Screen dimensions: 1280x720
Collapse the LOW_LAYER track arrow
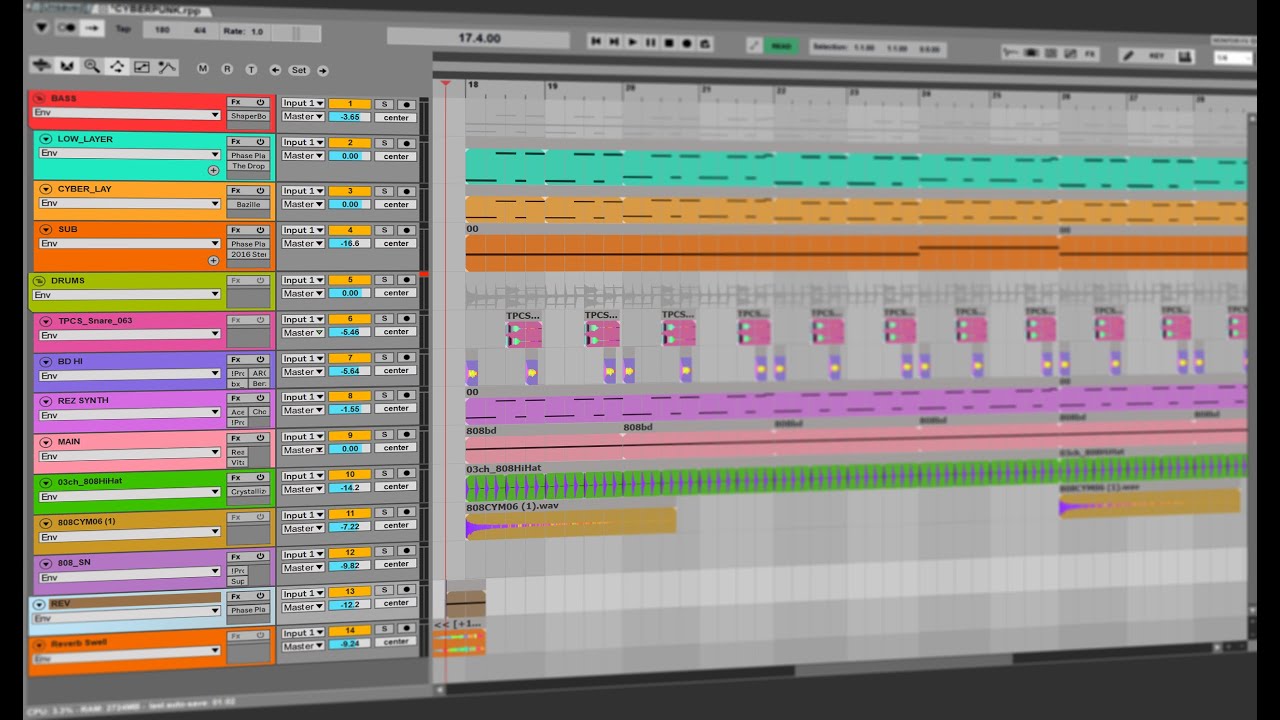[x=46, y=139]
